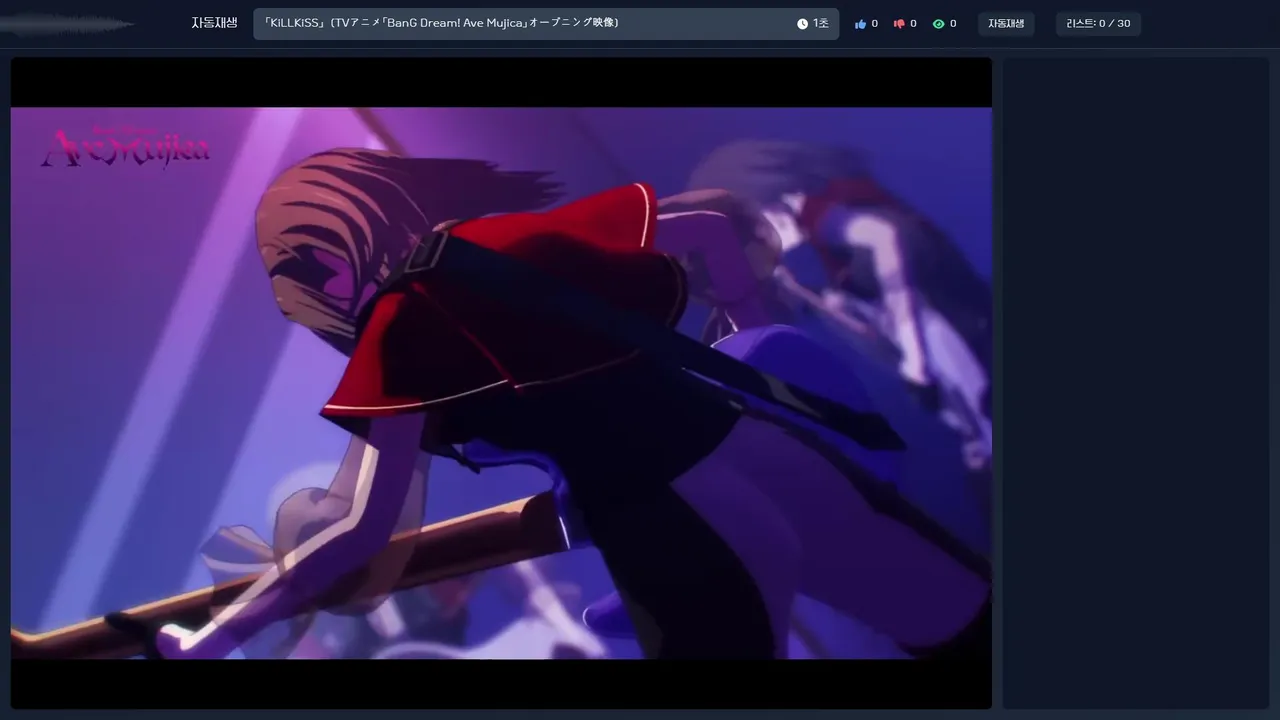Select the KiLLKiSS video title bar
This screenshot has width=1280, height=720.
(546, 24)
